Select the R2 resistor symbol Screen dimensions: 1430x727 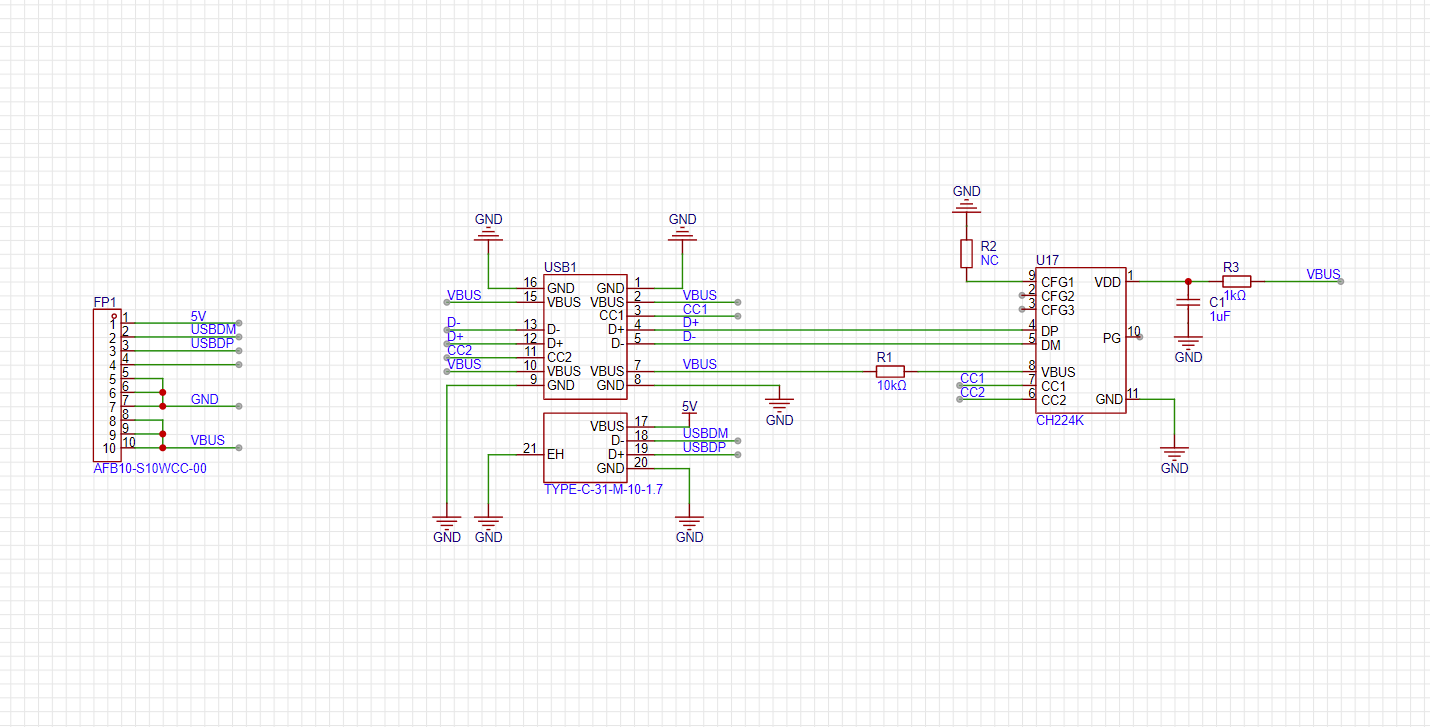coord(966,254)
